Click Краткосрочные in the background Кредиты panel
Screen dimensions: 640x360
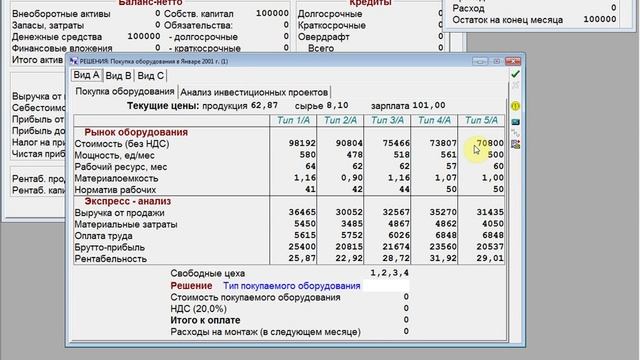tap(331, 25)
